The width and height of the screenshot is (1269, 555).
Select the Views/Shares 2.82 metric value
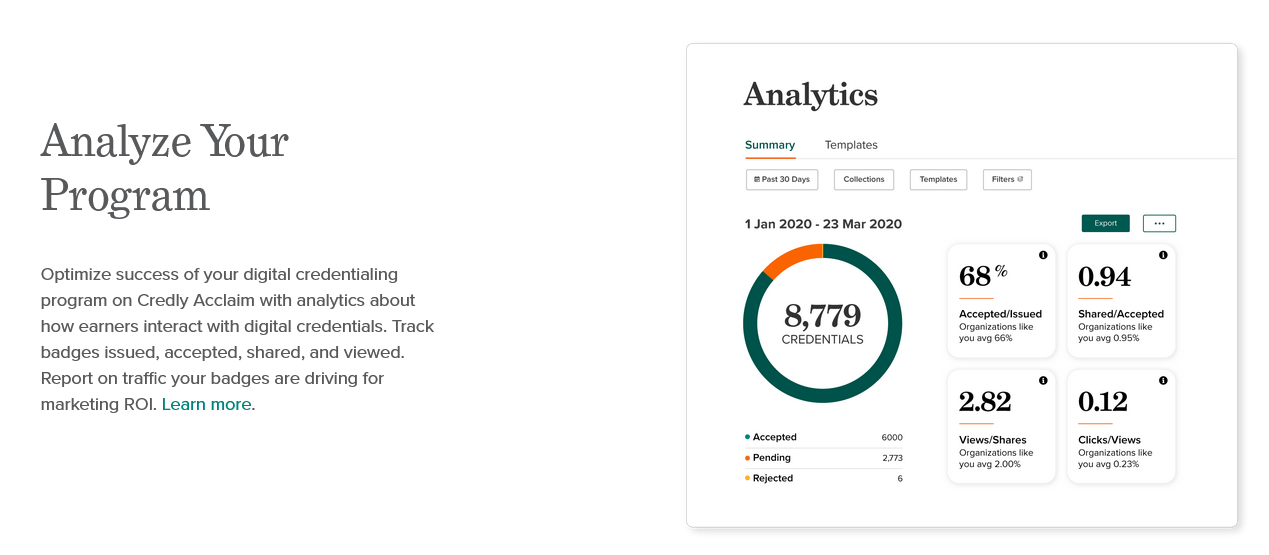[985, 402]
